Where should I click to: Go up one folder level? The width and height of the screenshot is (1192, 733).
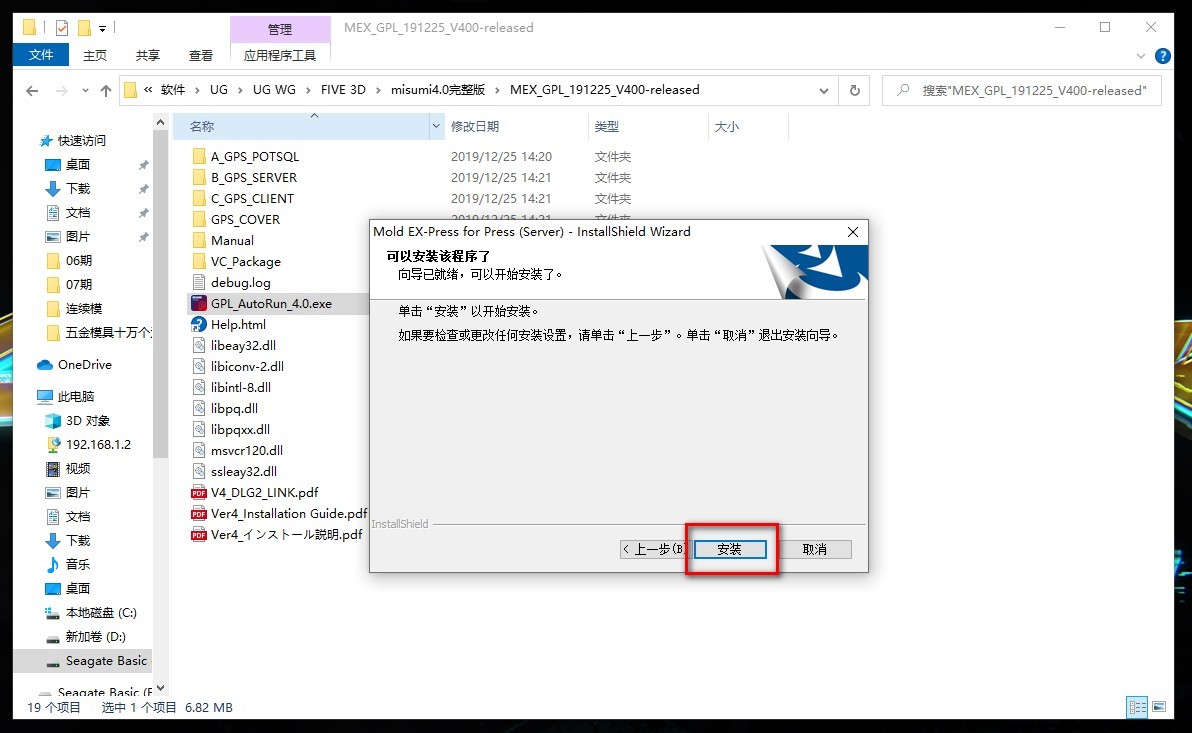click(106, 90)
